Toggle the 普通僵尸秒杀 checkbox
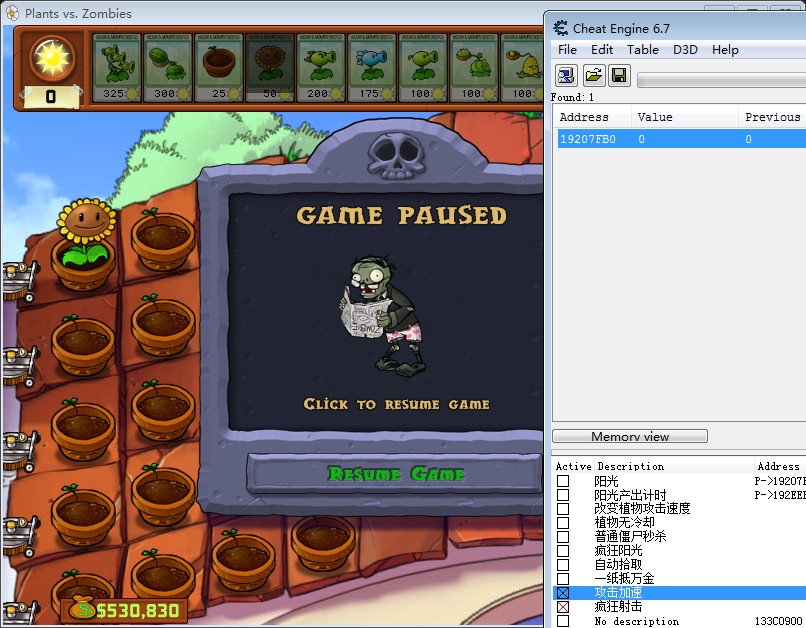The height and width of the screenshot is (628, 806). coord(563,537)
